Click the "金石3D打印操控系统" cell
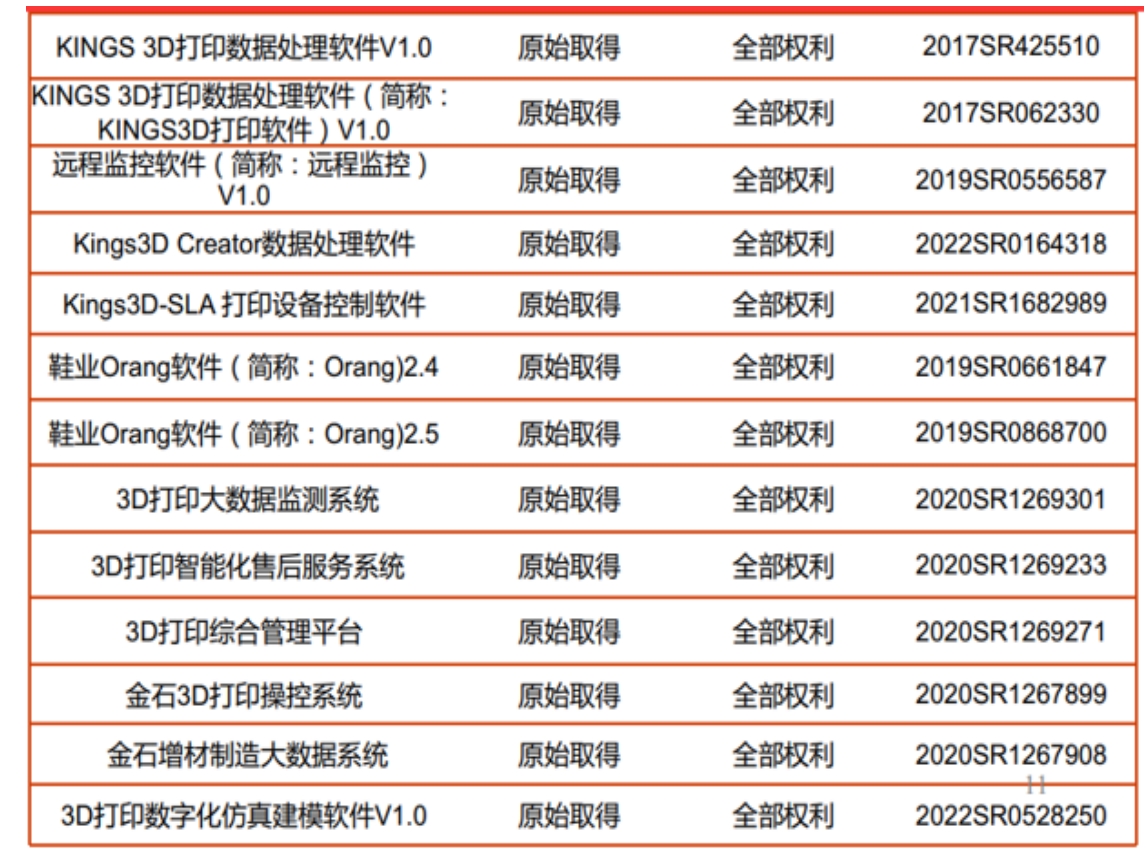1147x852 pixels. coord(244,695)
